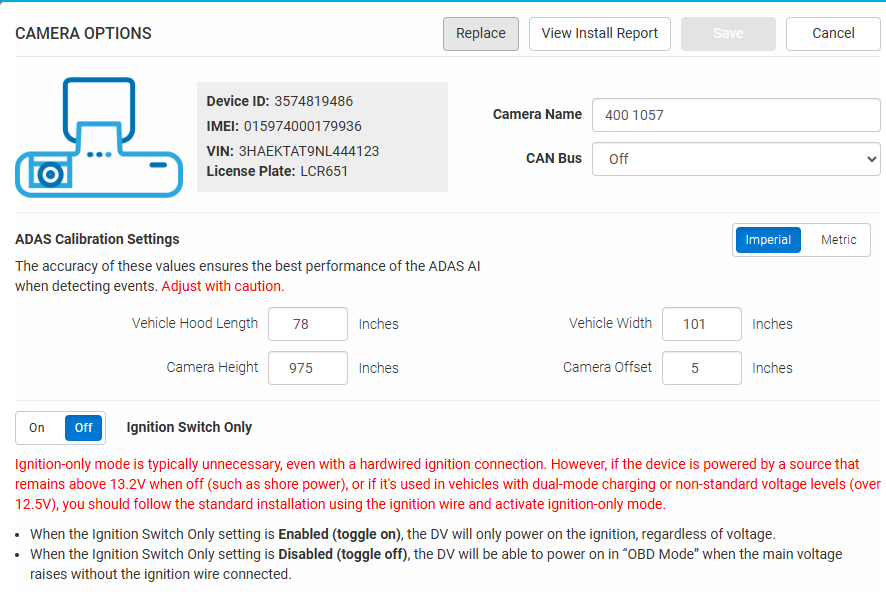Click the grayed-out Save button

pyautogui.click(x=728, y=33)
